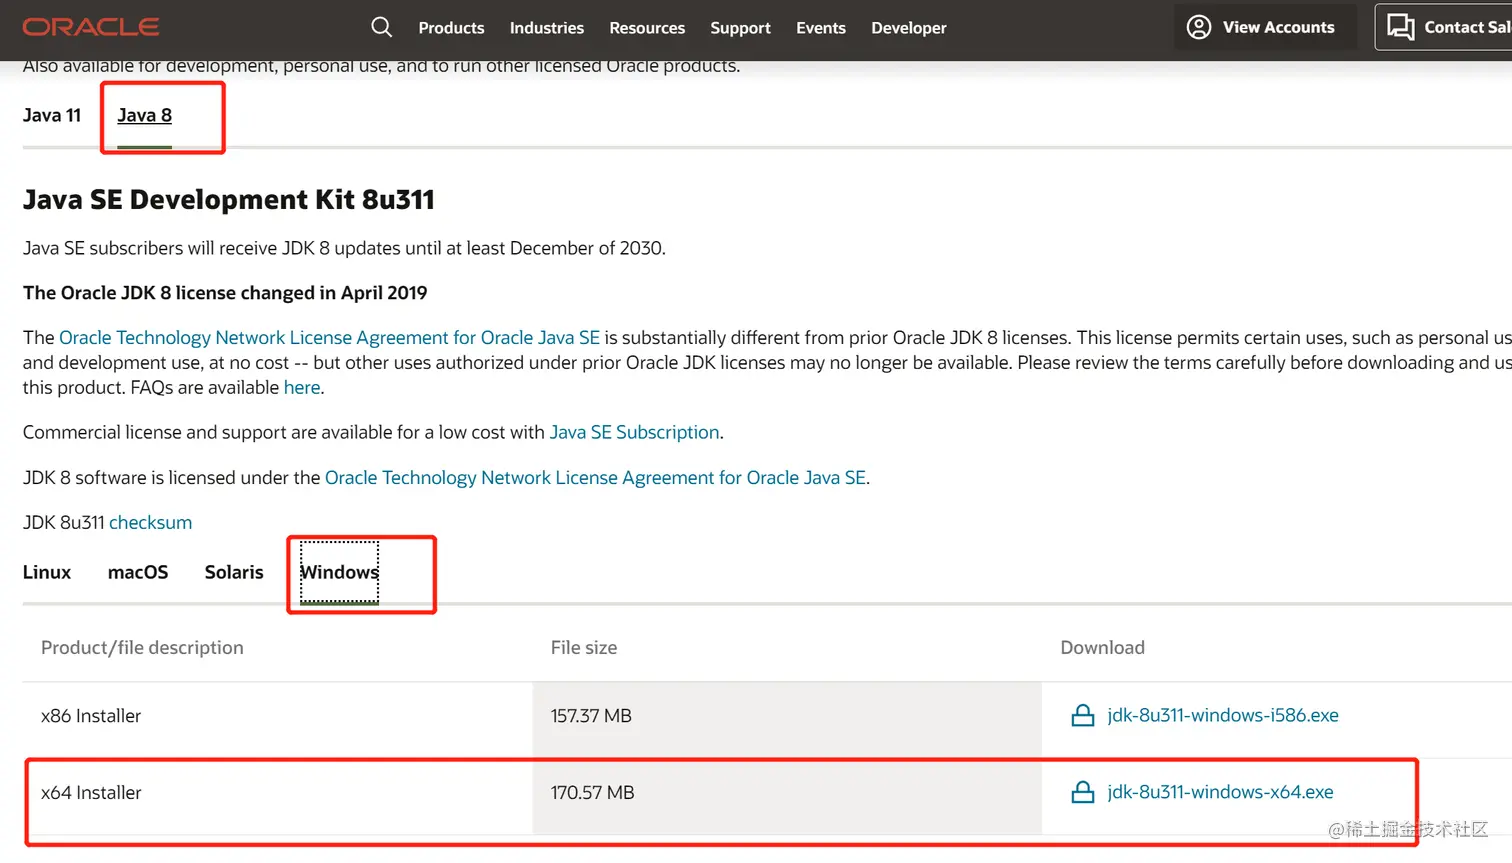Open the Events menu
The width and height of the screenshot is (1512, 863).
pos(821,28)
